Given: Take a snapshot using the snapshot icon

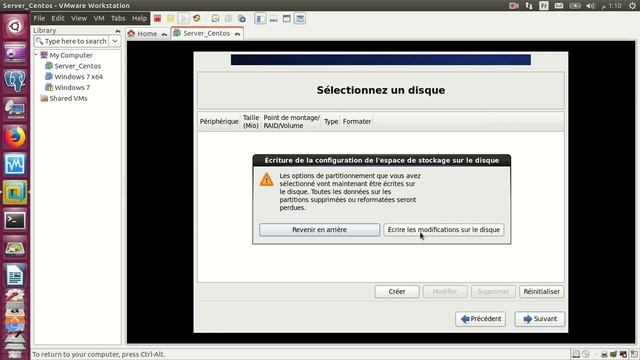Looking at the screenshot, I should [216, 18].
